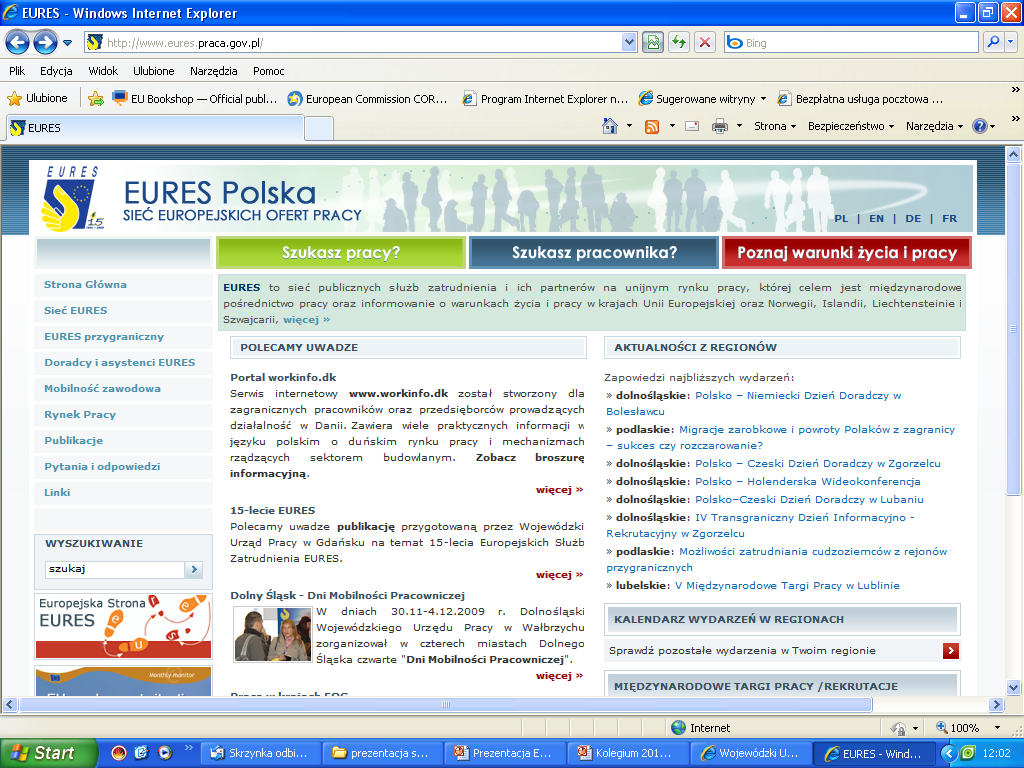Click the Szukasz pracownika? button
This screenshot has width=1024, height=768.
(x=594, y=253)
